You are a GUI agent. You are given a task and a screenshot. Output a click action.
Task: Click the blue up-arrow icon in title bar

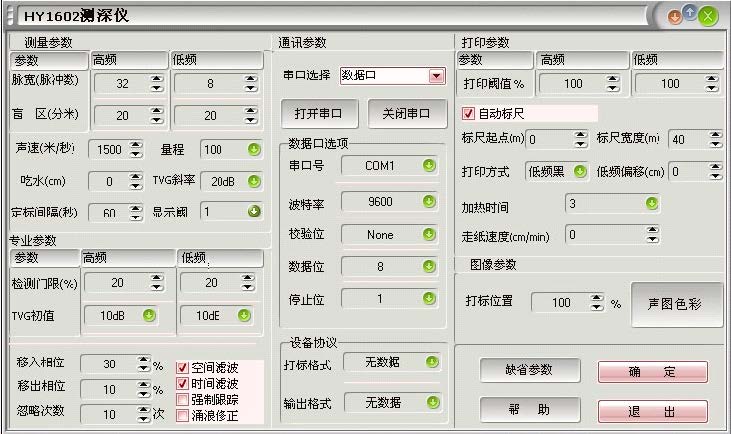(690, 12)
